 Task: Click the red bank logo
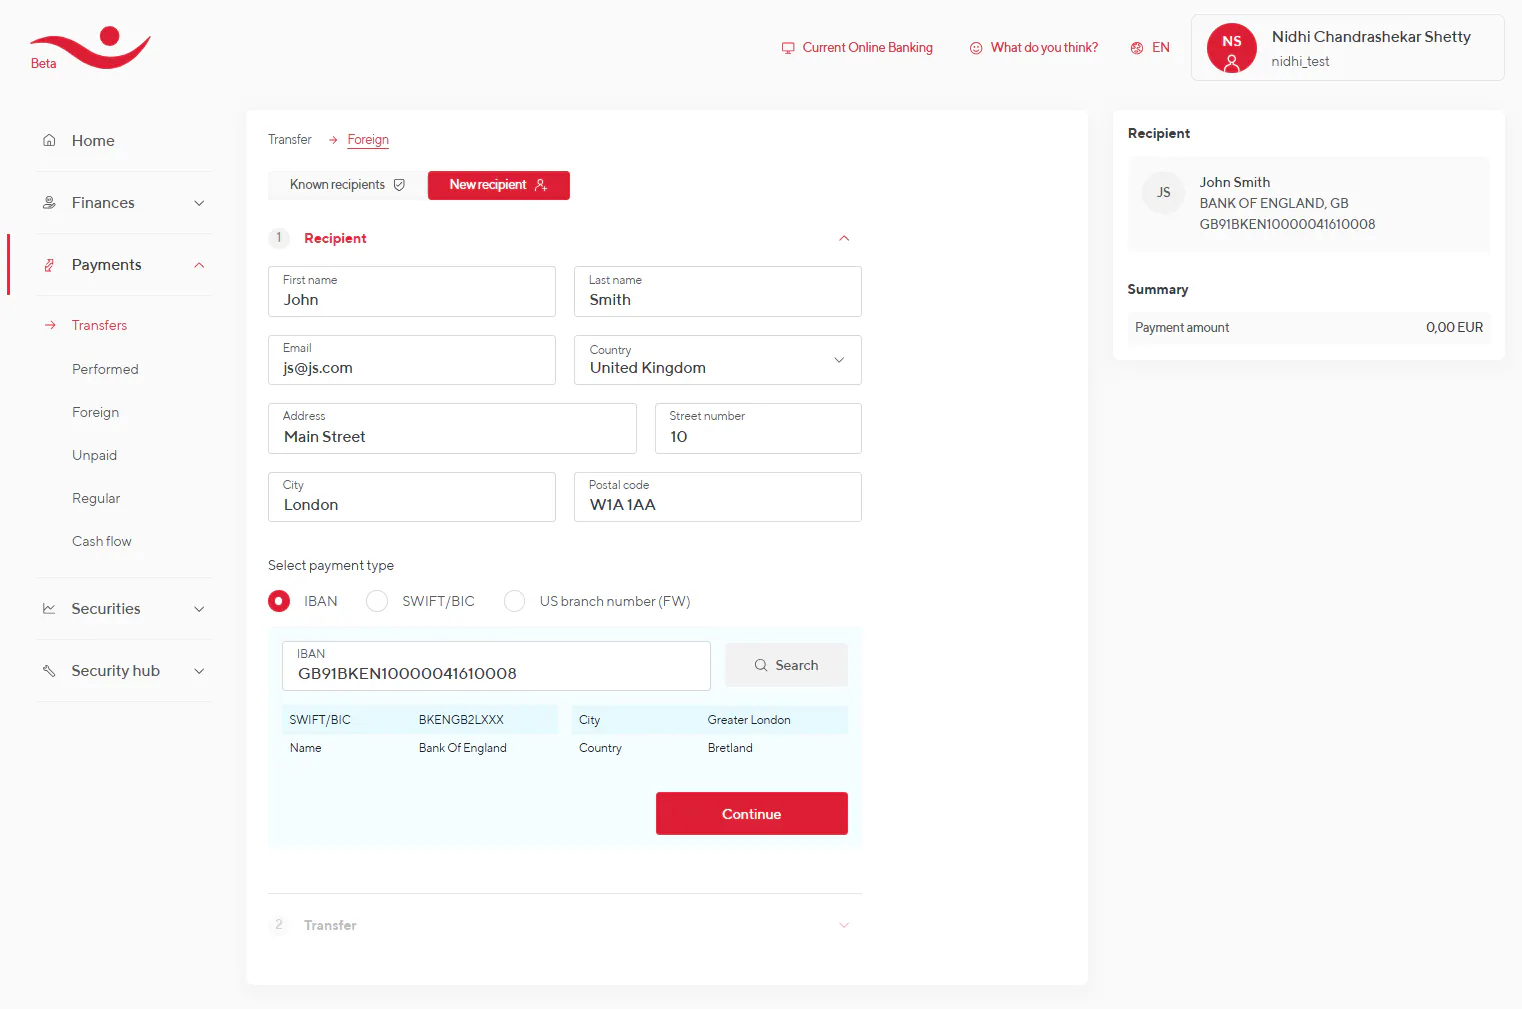[x=90, y=48]
